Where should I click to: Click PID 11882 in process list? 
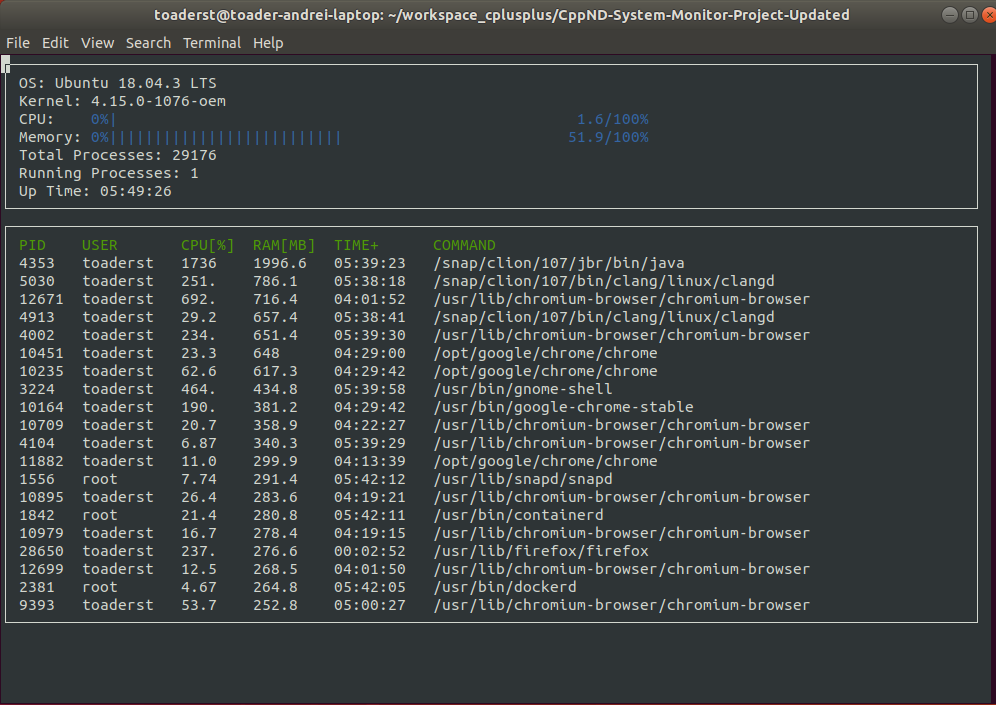41,461
